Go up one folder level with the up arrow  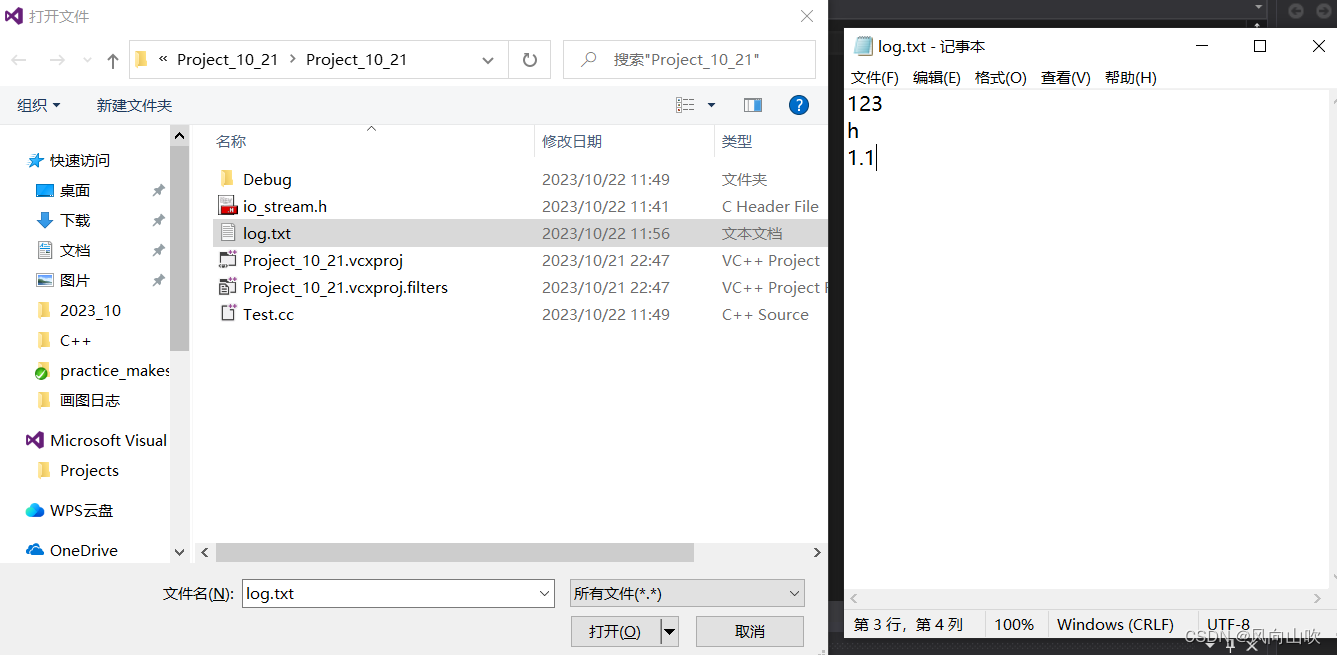tap(113, 60)
